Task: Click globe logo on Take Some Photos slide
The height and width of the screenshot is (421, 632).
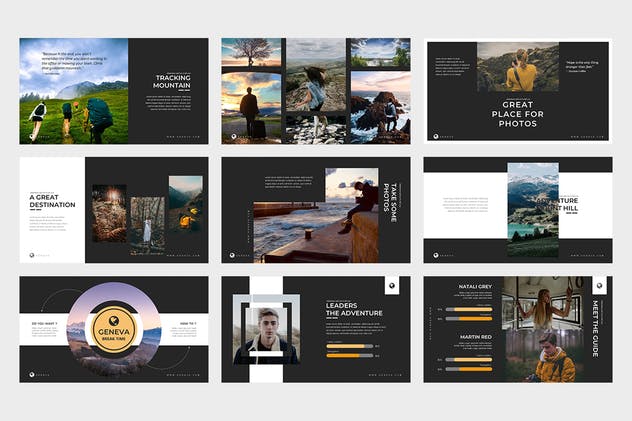Action: [x=232, y=255]
